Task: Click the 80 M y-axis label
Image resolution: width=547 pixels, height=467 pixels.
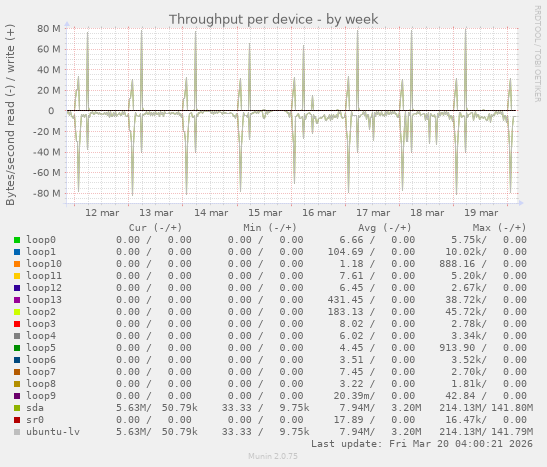Action: [49, 29]
